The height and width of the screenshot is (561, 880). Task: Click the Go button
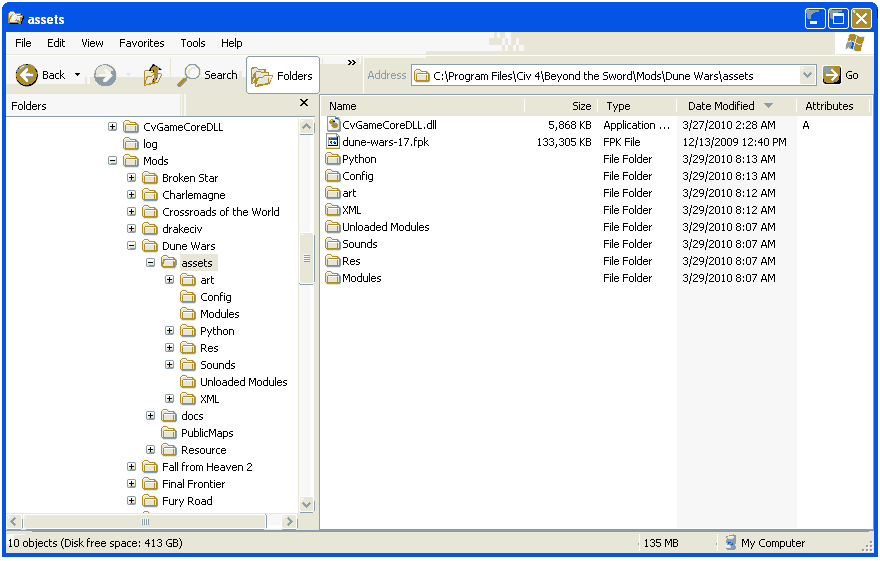841,75
